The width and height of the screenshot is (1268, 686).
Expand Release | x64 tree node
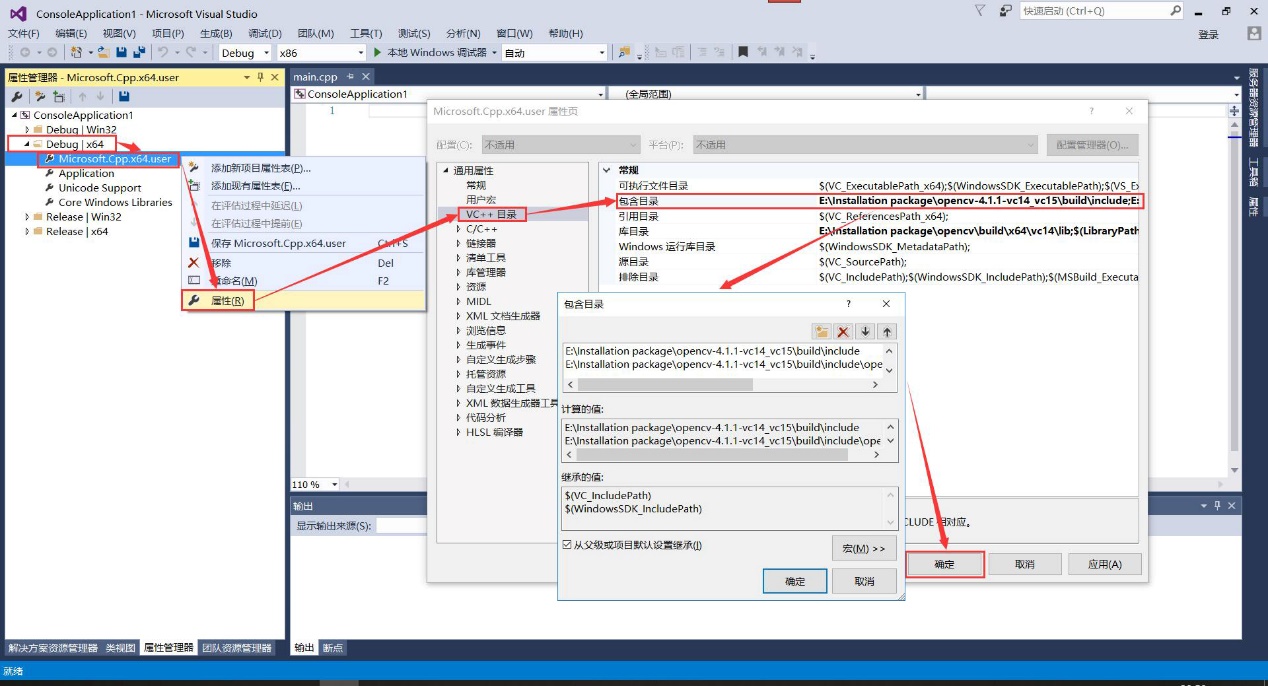pyautogui.click(x=28, y=231)
